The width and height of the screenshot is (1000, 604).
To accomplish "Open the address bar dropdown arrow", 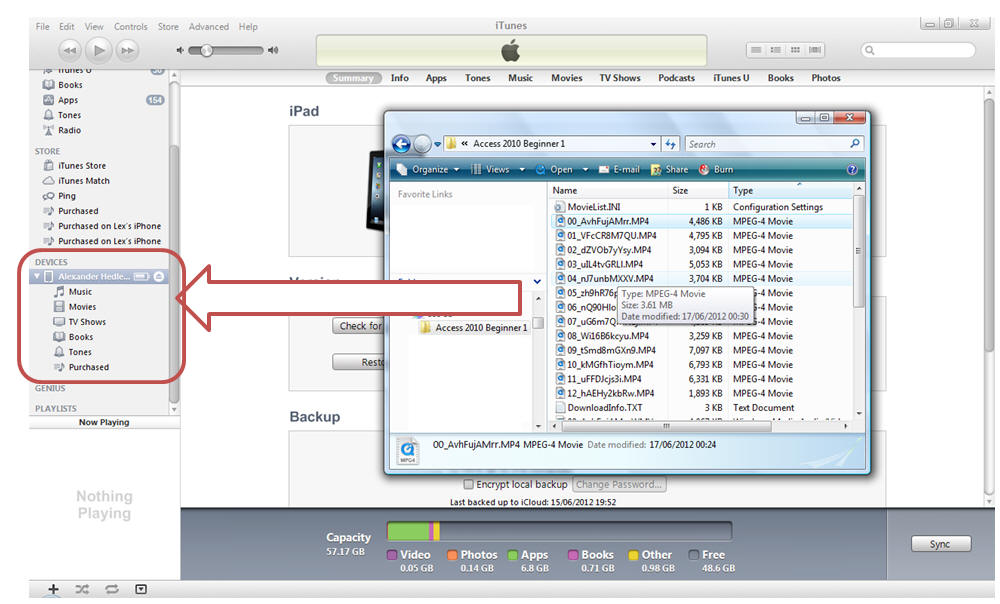I will coord(653,144).
